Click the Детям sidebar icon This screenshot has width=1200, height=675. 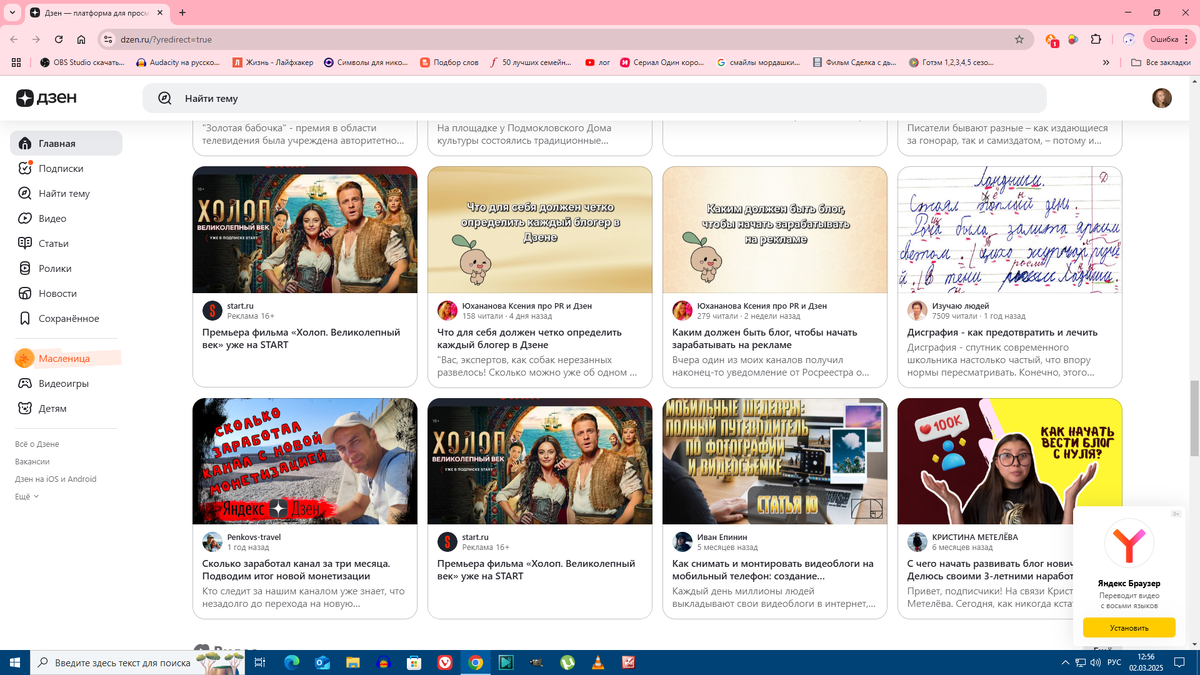[26, 408]
